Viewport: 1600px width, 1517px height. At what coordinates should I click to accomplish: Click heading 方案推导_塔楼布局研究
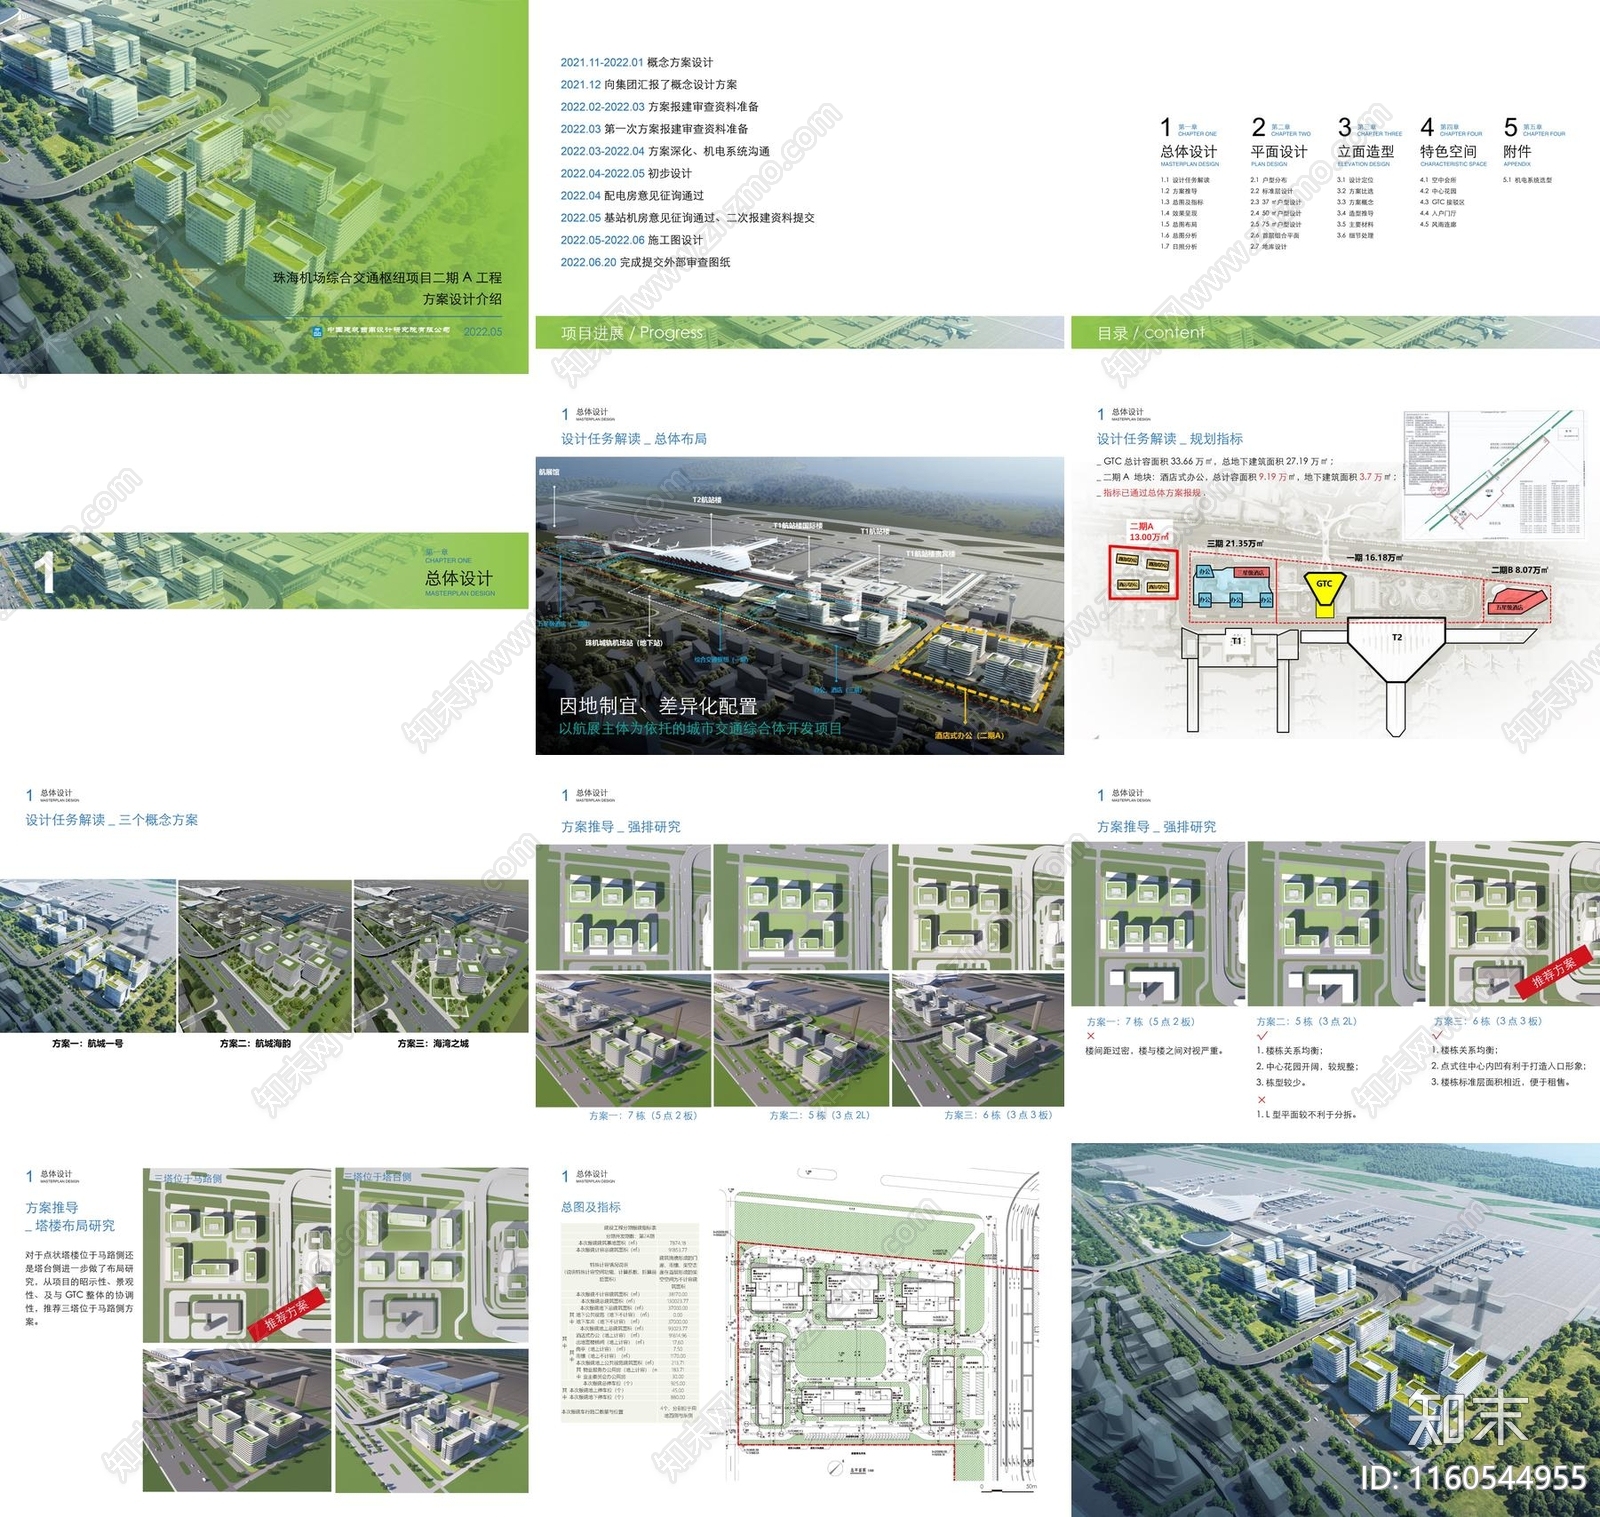click(x=70, y=1216)
